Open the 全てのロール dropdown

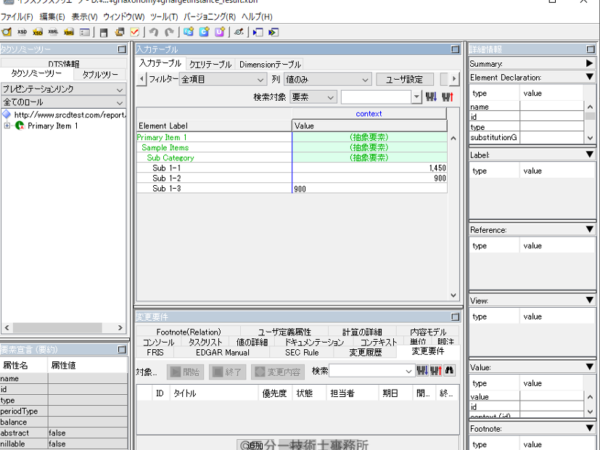point(64,102)
